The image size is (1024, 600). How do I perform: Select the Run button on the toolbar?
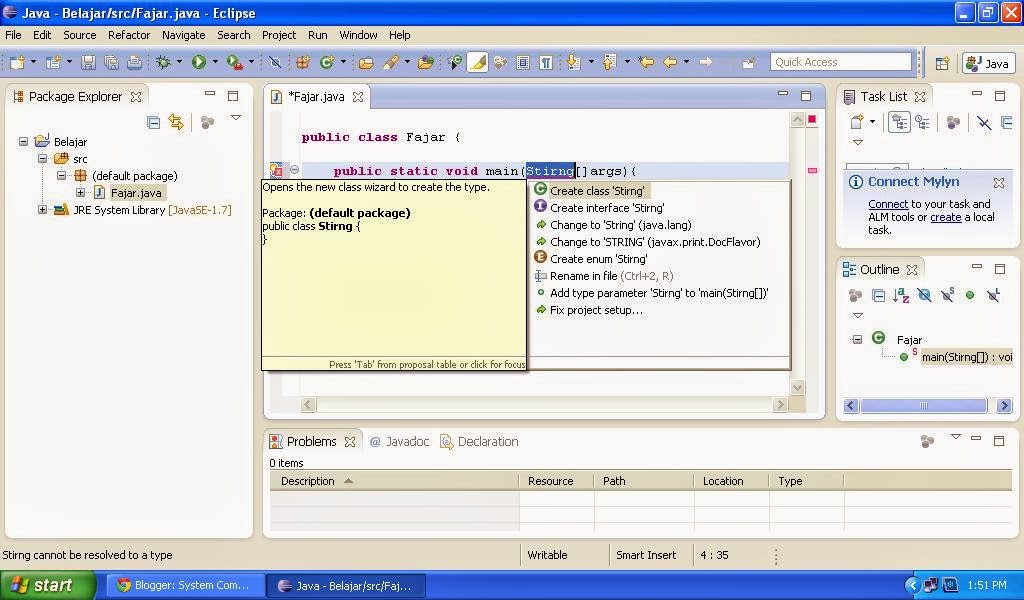197,62
